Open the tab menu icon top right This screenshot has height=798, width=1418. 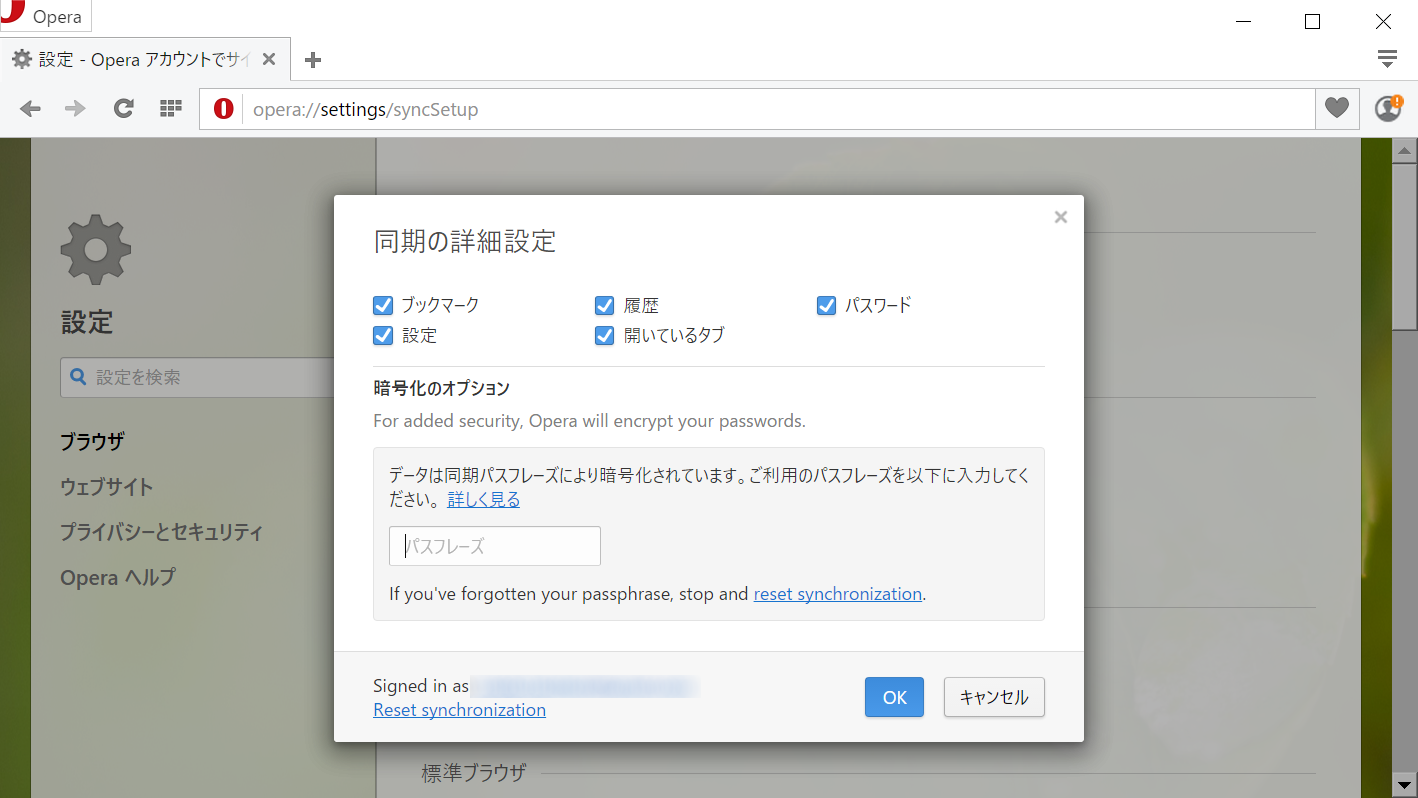tap(1387, 58)
